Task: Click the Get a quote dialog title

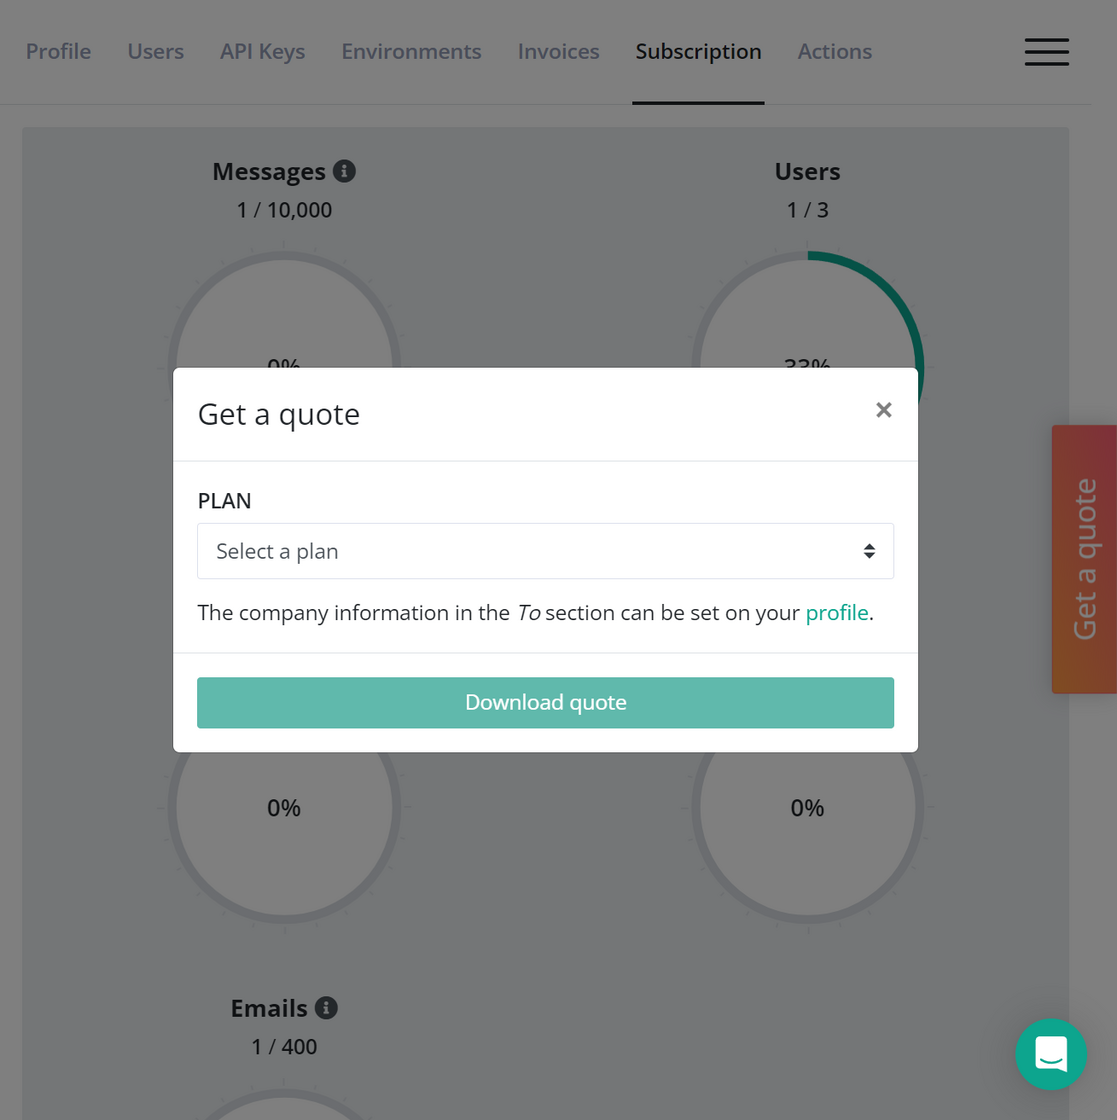Action: [x=279, y=414]
